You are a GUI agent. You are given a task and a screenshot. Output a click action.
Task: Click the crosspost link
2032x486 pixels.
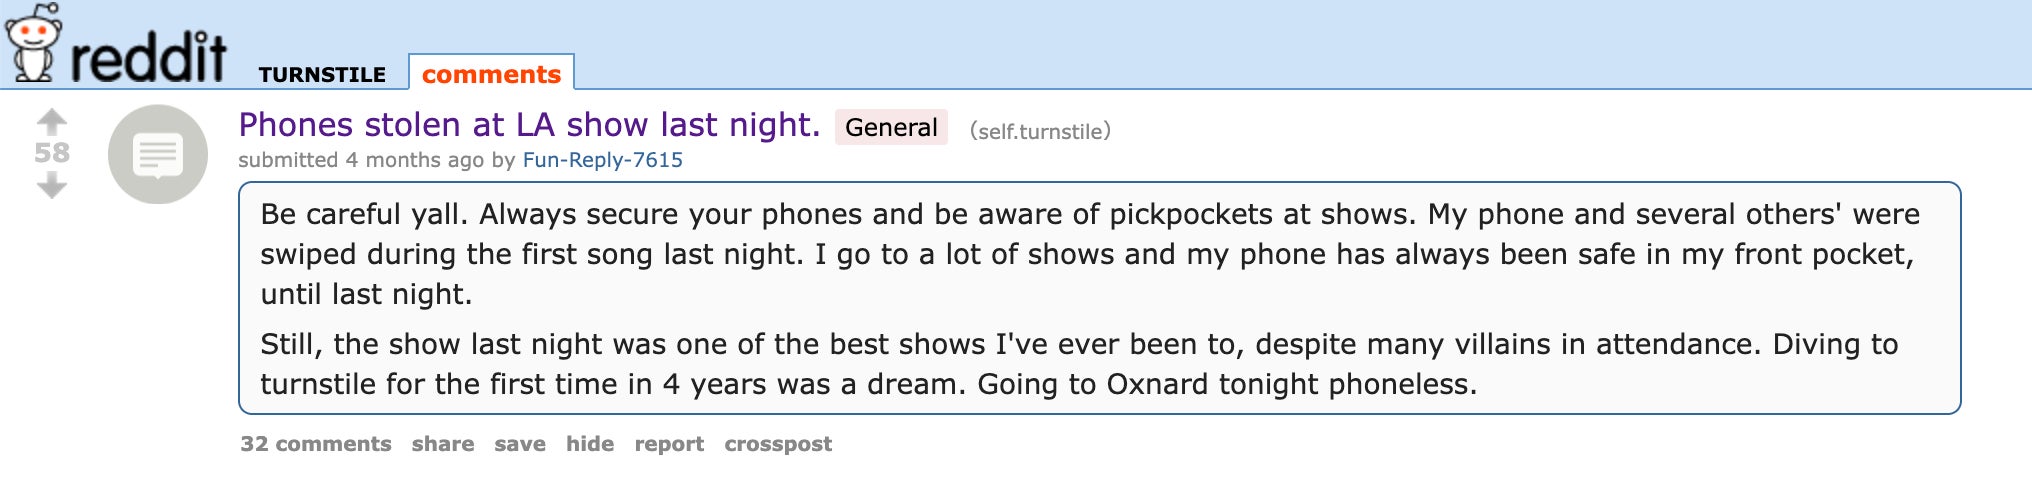pyautogui.click(x=778, y=444)
